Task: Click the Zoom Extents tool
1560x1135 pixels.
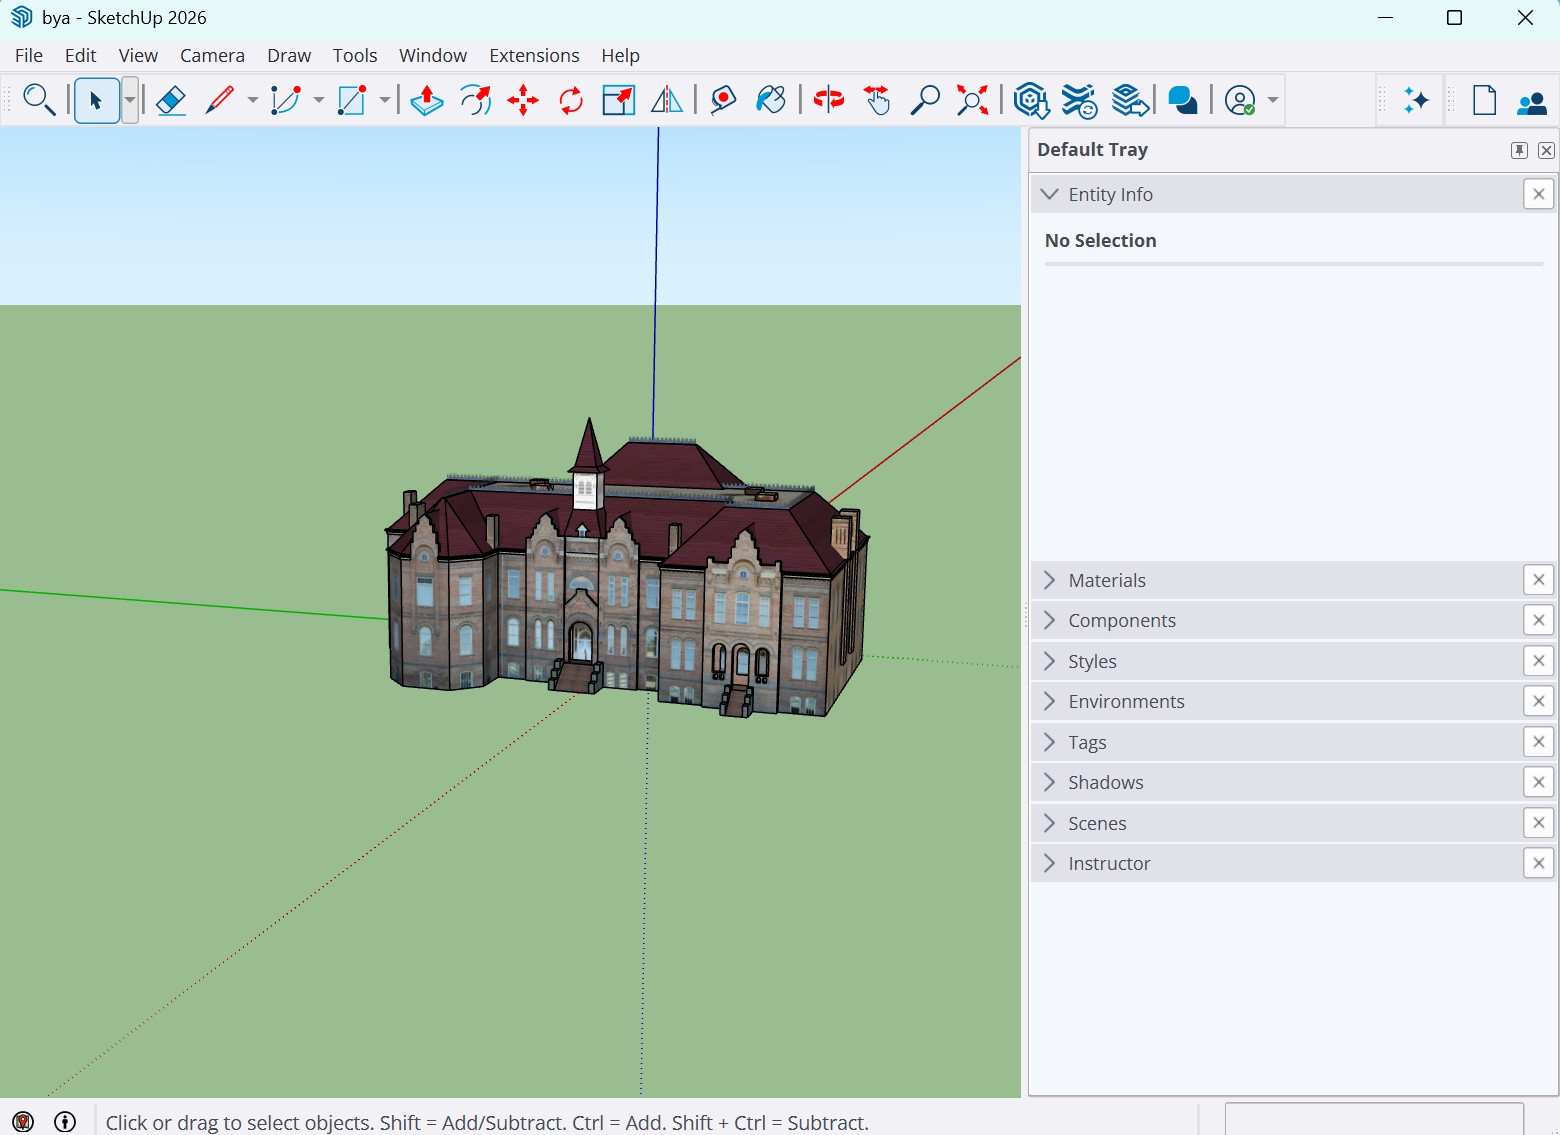Action: 973,100
